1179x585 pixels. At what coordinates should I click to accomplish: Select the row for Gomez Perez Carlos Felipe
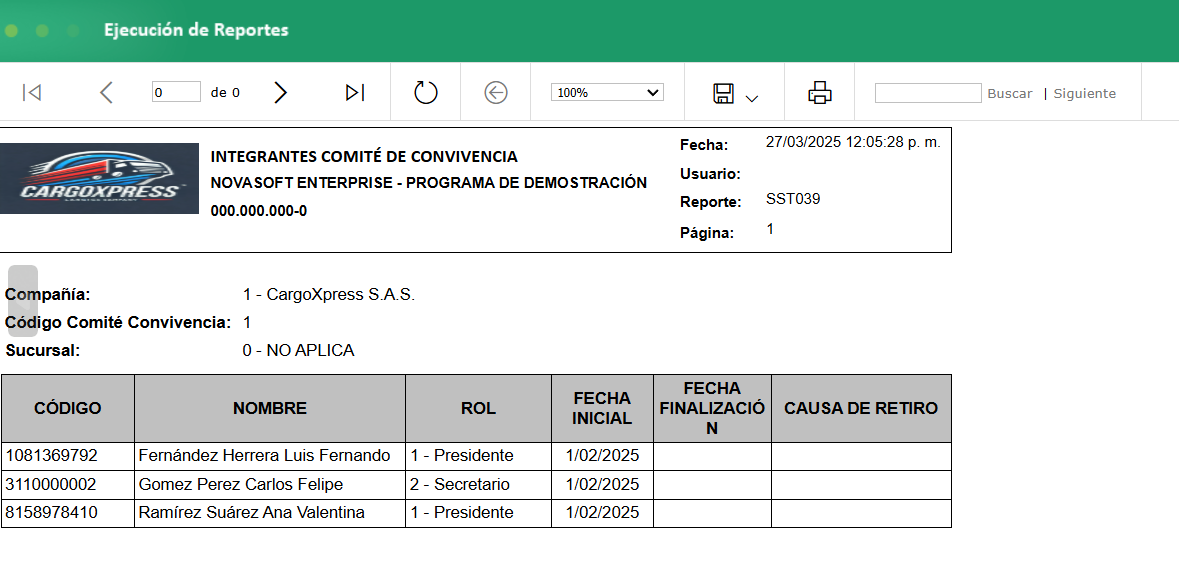click(x=268, y=484)
